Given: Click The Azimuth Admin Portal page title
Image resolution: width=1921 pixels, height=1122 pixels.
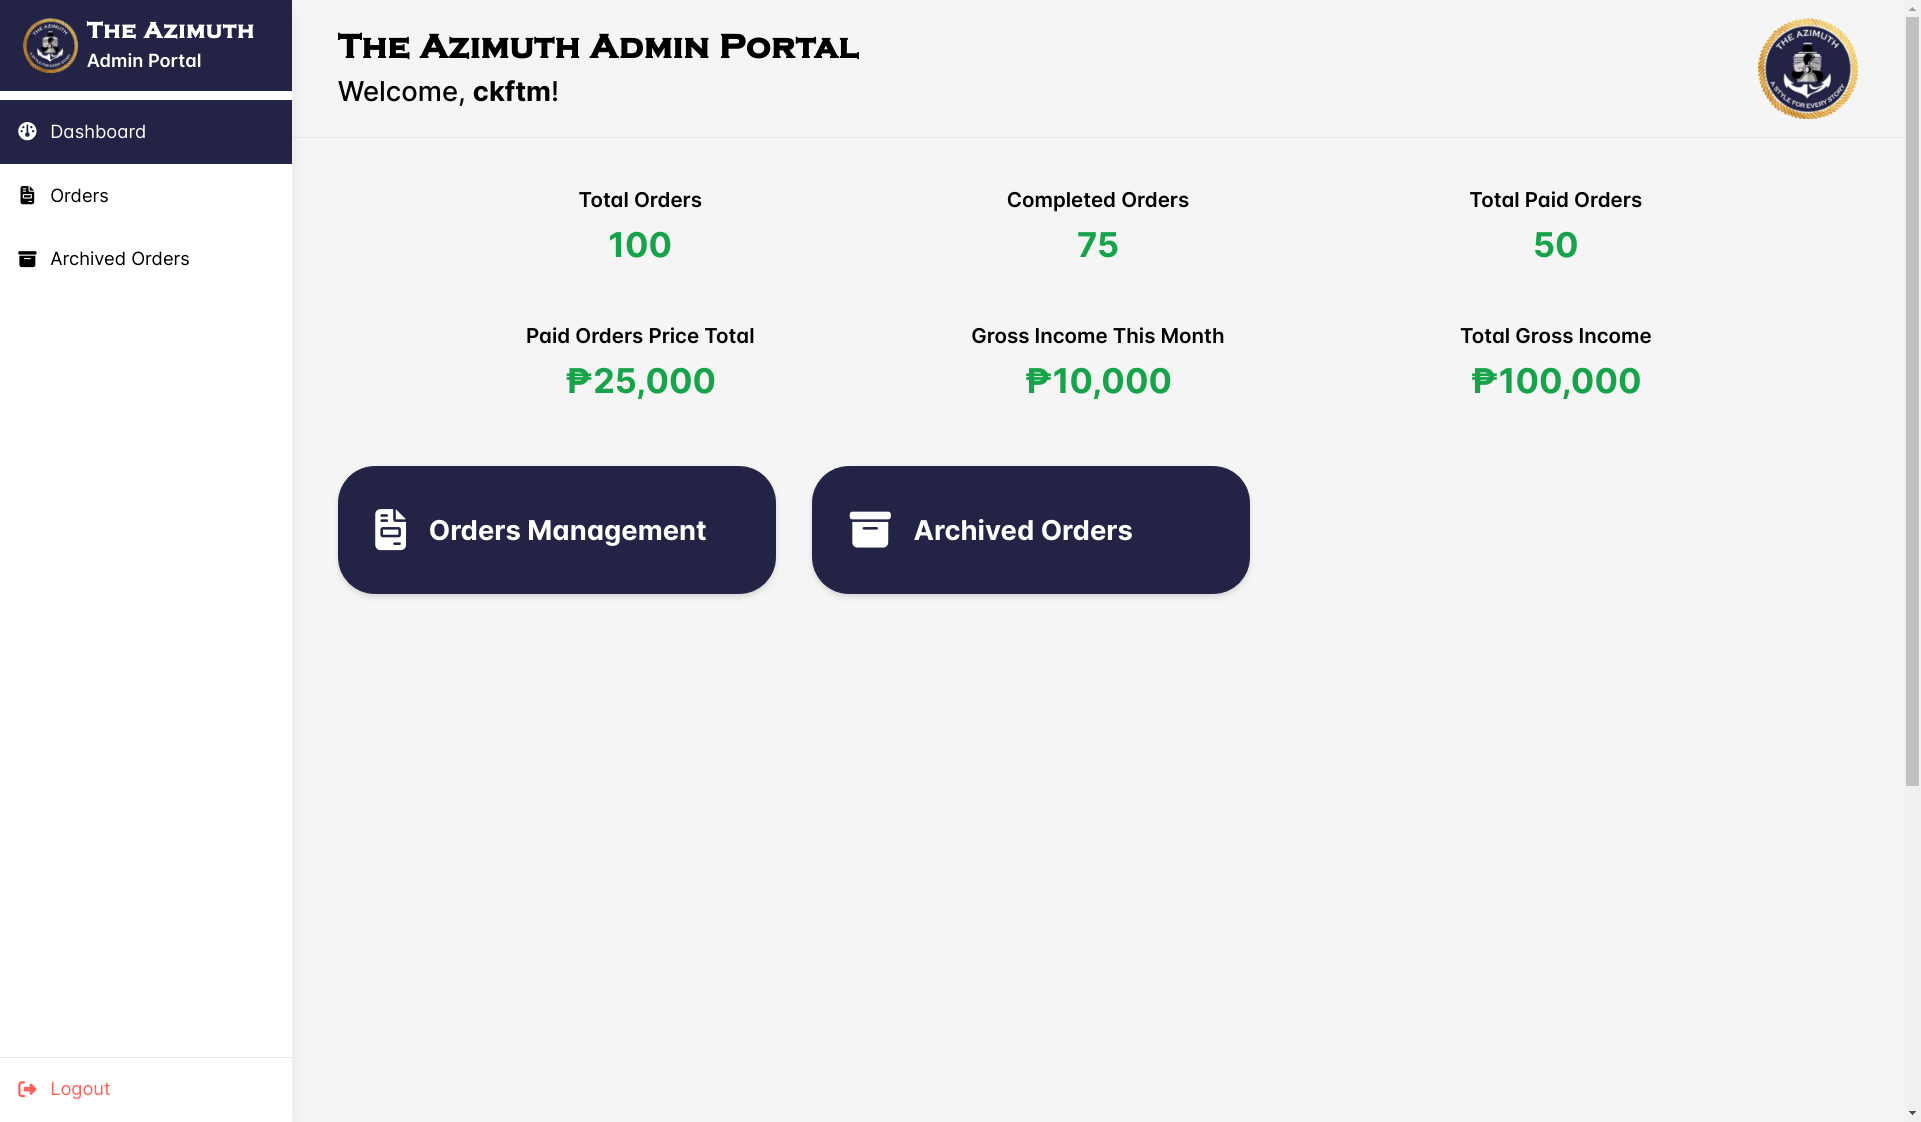Looking at the screenshot, I should tap(598, 46).
